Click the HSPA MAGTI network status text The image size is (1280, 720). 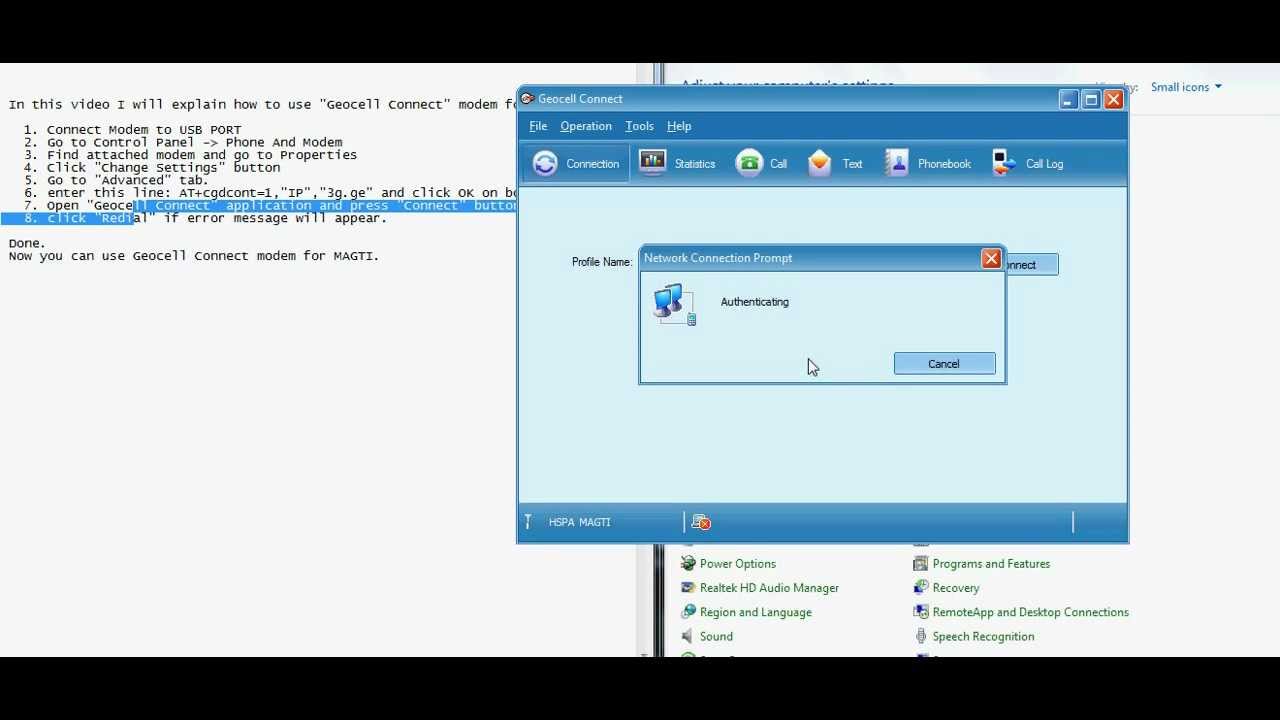click(579, 522)
